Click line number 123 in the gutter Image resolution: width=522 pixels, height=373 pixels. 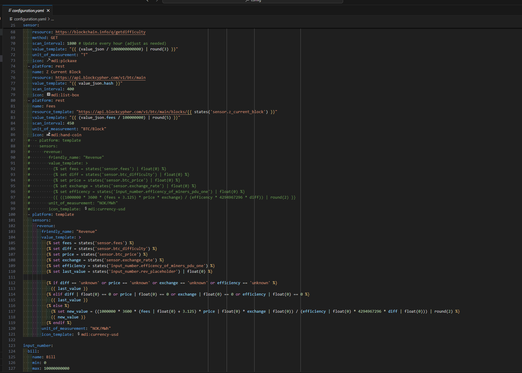pos(12,346)
